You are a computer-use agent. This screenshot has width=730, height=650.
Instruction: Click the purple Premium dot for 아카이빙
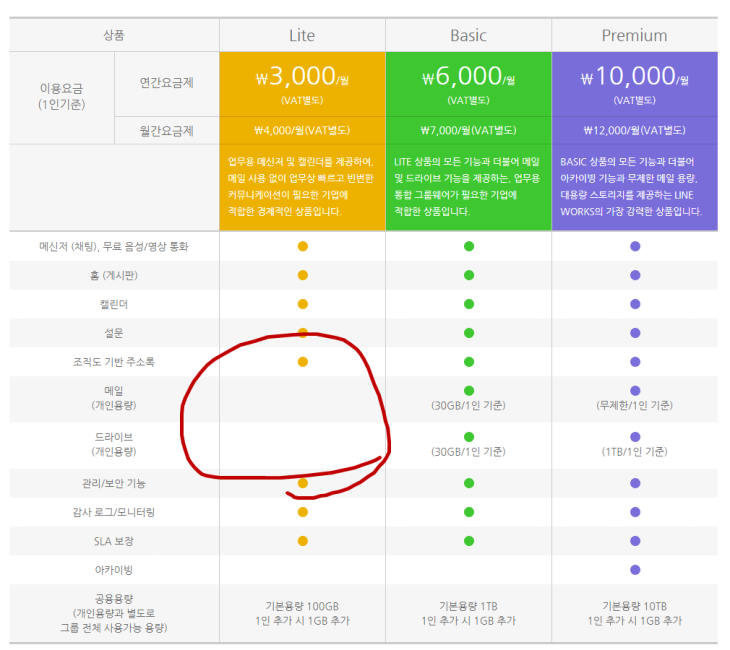[634, 570]
